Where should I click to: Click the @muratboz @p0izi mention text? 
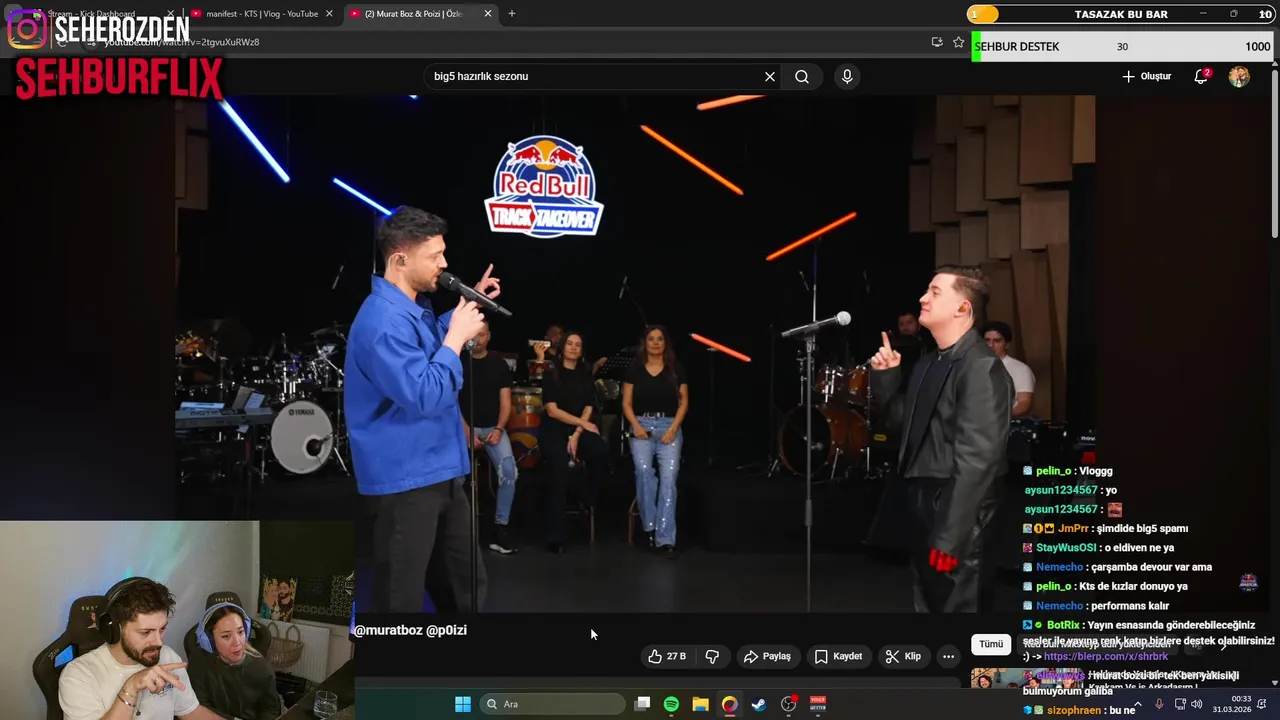(x=410, y=630)
